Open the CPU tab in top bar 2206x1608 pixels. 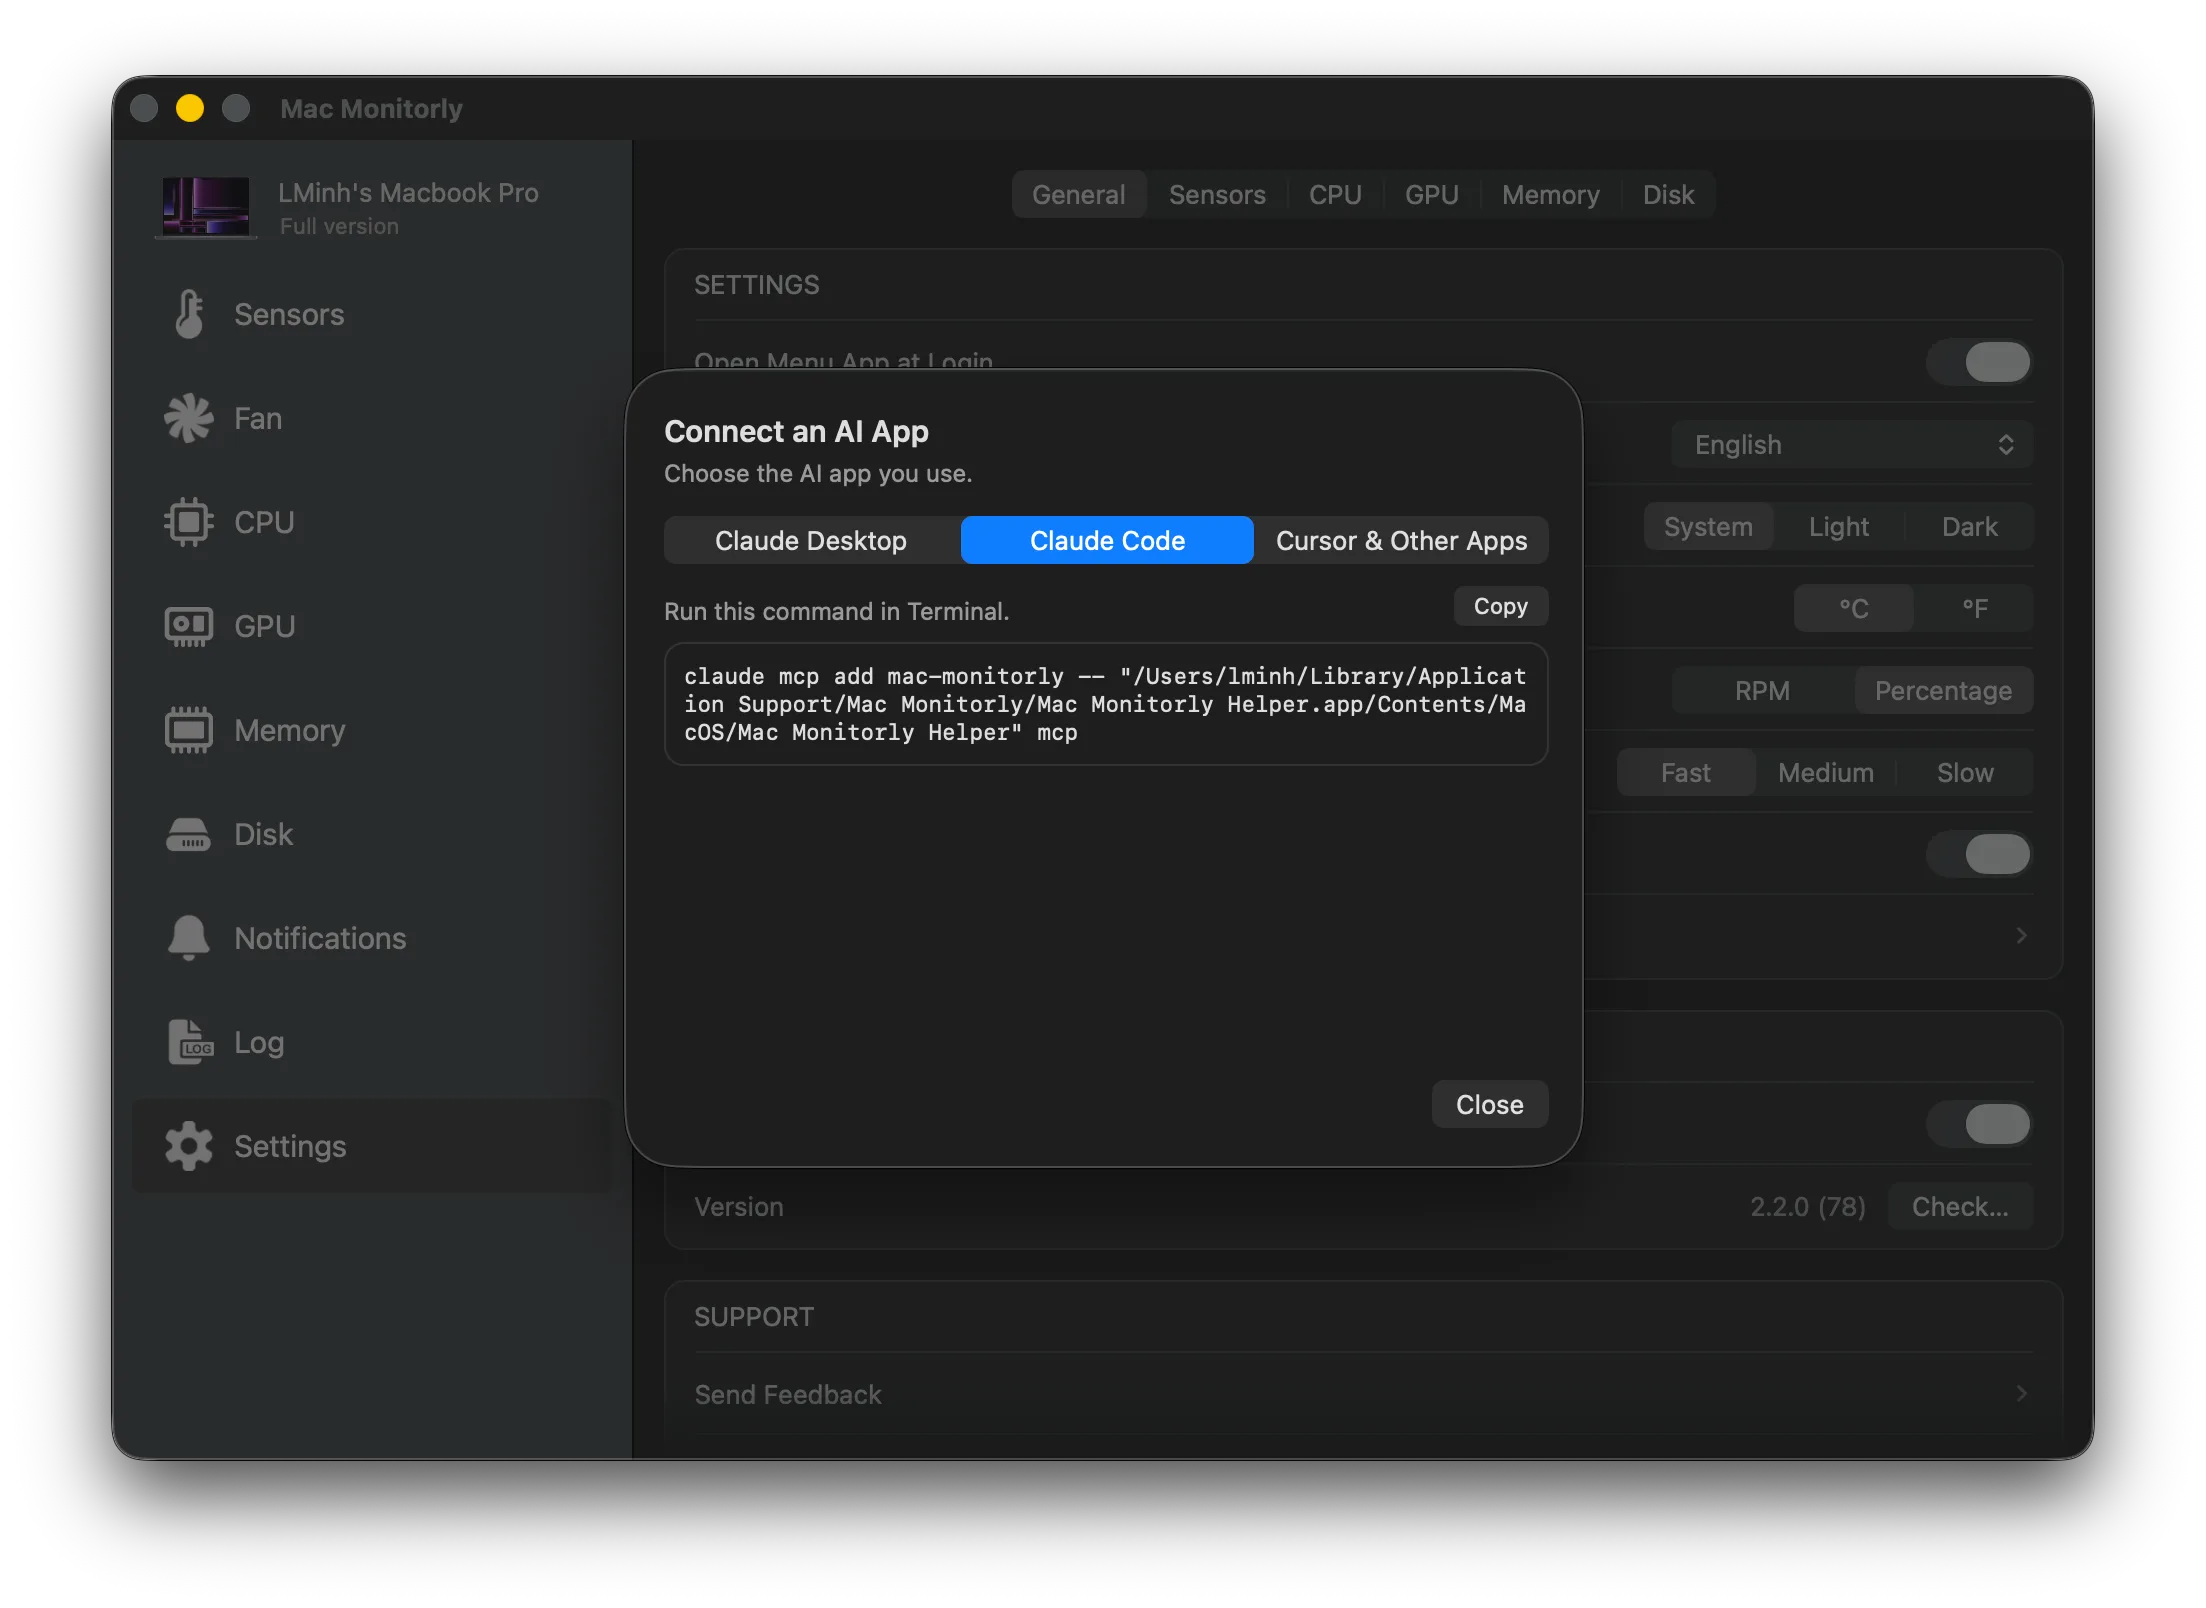[x=1335, y=194]
